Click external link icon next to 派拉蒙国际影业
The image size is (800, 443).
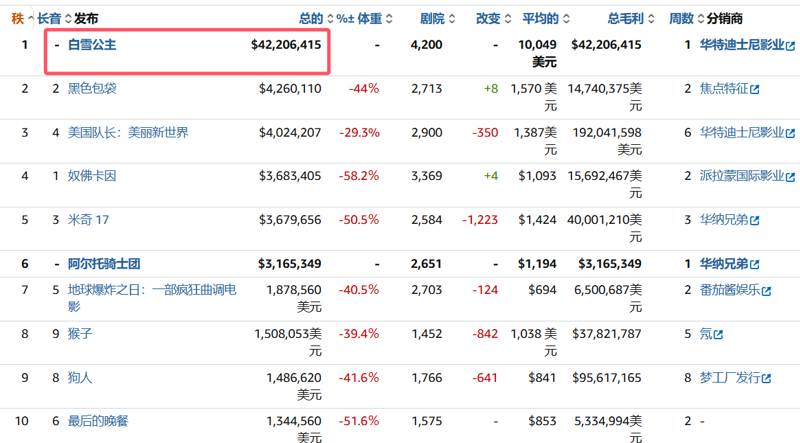coord(790,177)
